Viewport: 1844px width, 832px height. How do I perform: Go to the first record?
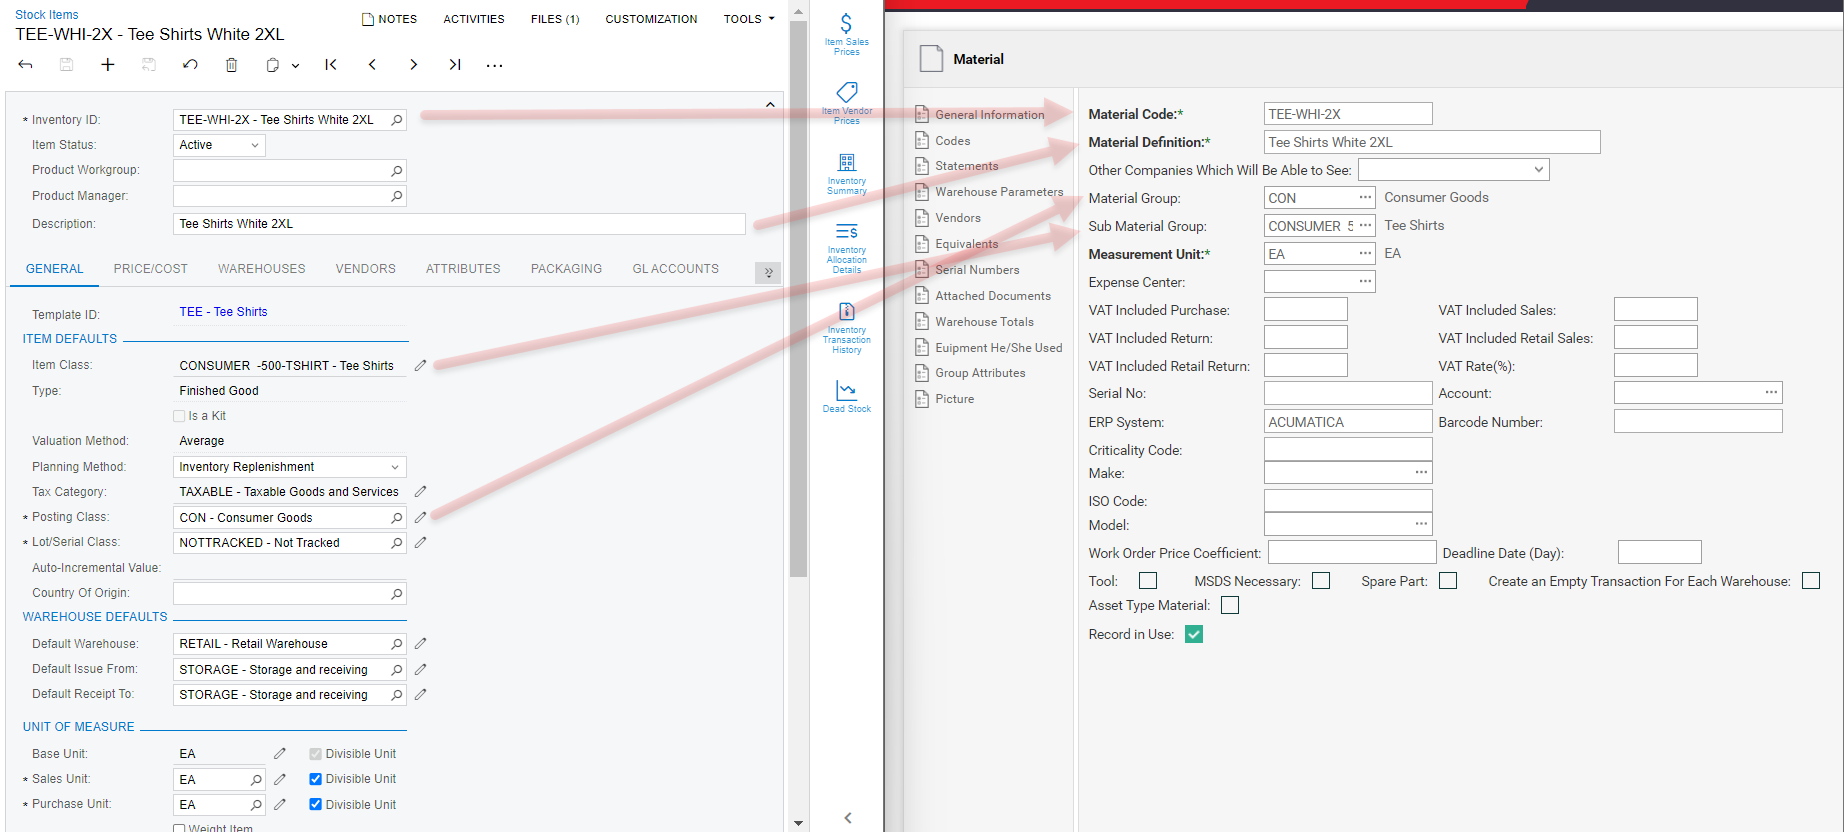coord(331,65)
